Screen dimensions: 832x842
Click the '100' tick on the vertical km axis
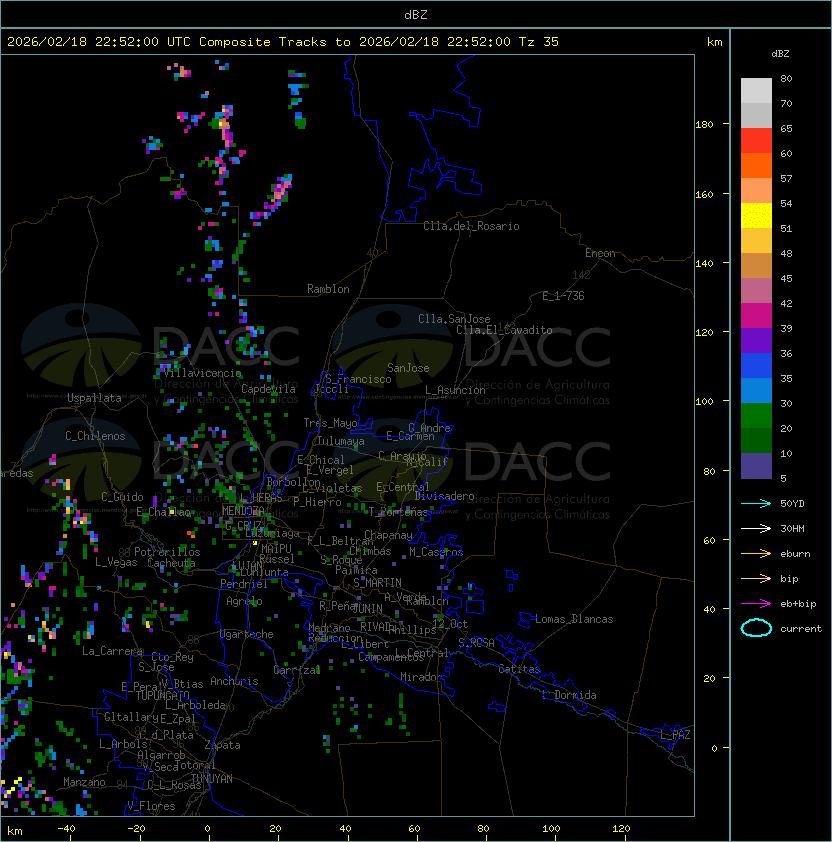point(704,402)
